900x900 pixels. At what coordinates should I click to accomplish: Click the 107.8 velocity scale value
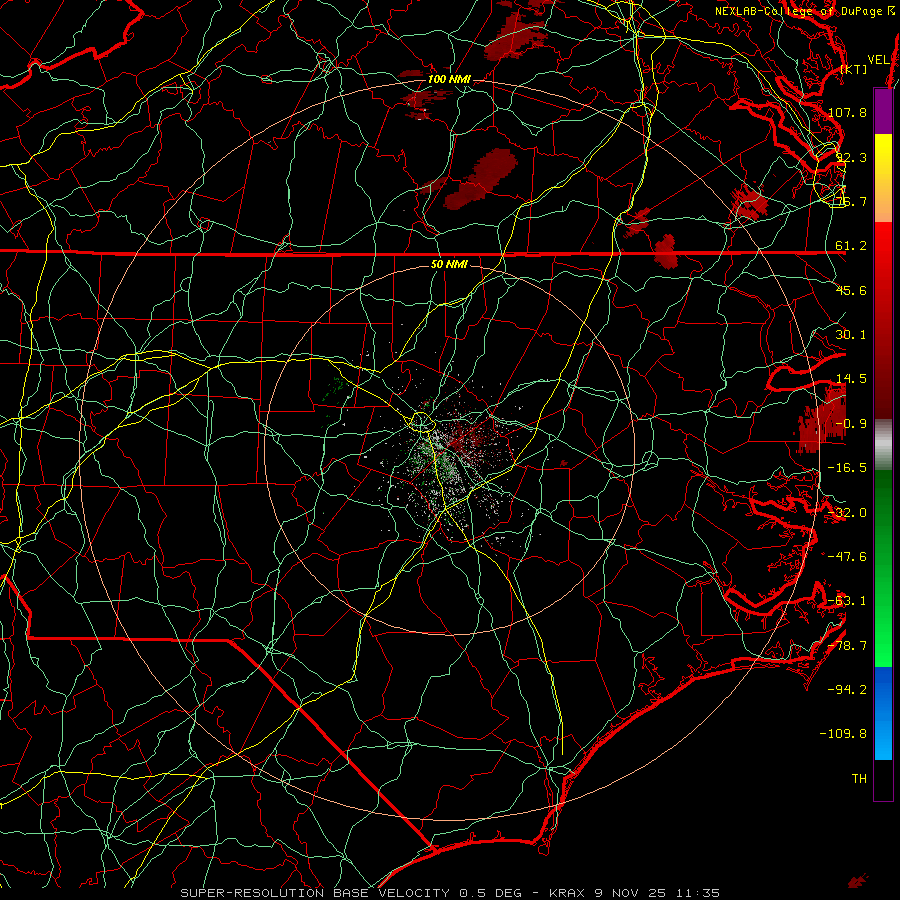[x=847, y=112]
